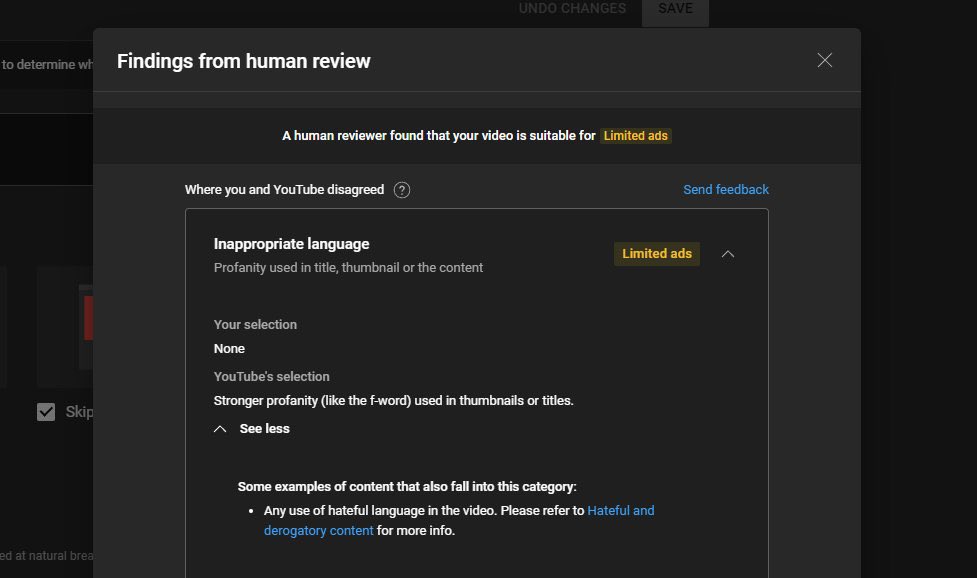Click the Limited ads label in reviewer summary
This screenshot has height=578, width=977.
coord(636,136)
